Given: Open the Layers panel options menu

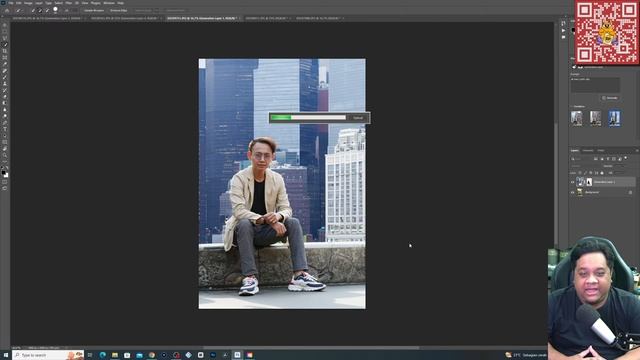Looking at the screenshot, I should point(637,151).
